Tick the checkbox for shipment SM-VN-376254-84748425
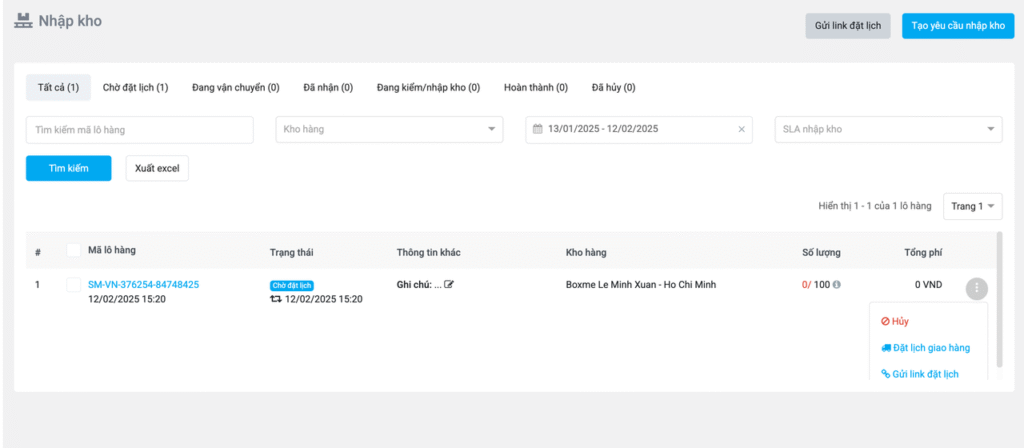The width and height of the screenshot is (1024, 448). pyautogui.click(x=74, y=285)
